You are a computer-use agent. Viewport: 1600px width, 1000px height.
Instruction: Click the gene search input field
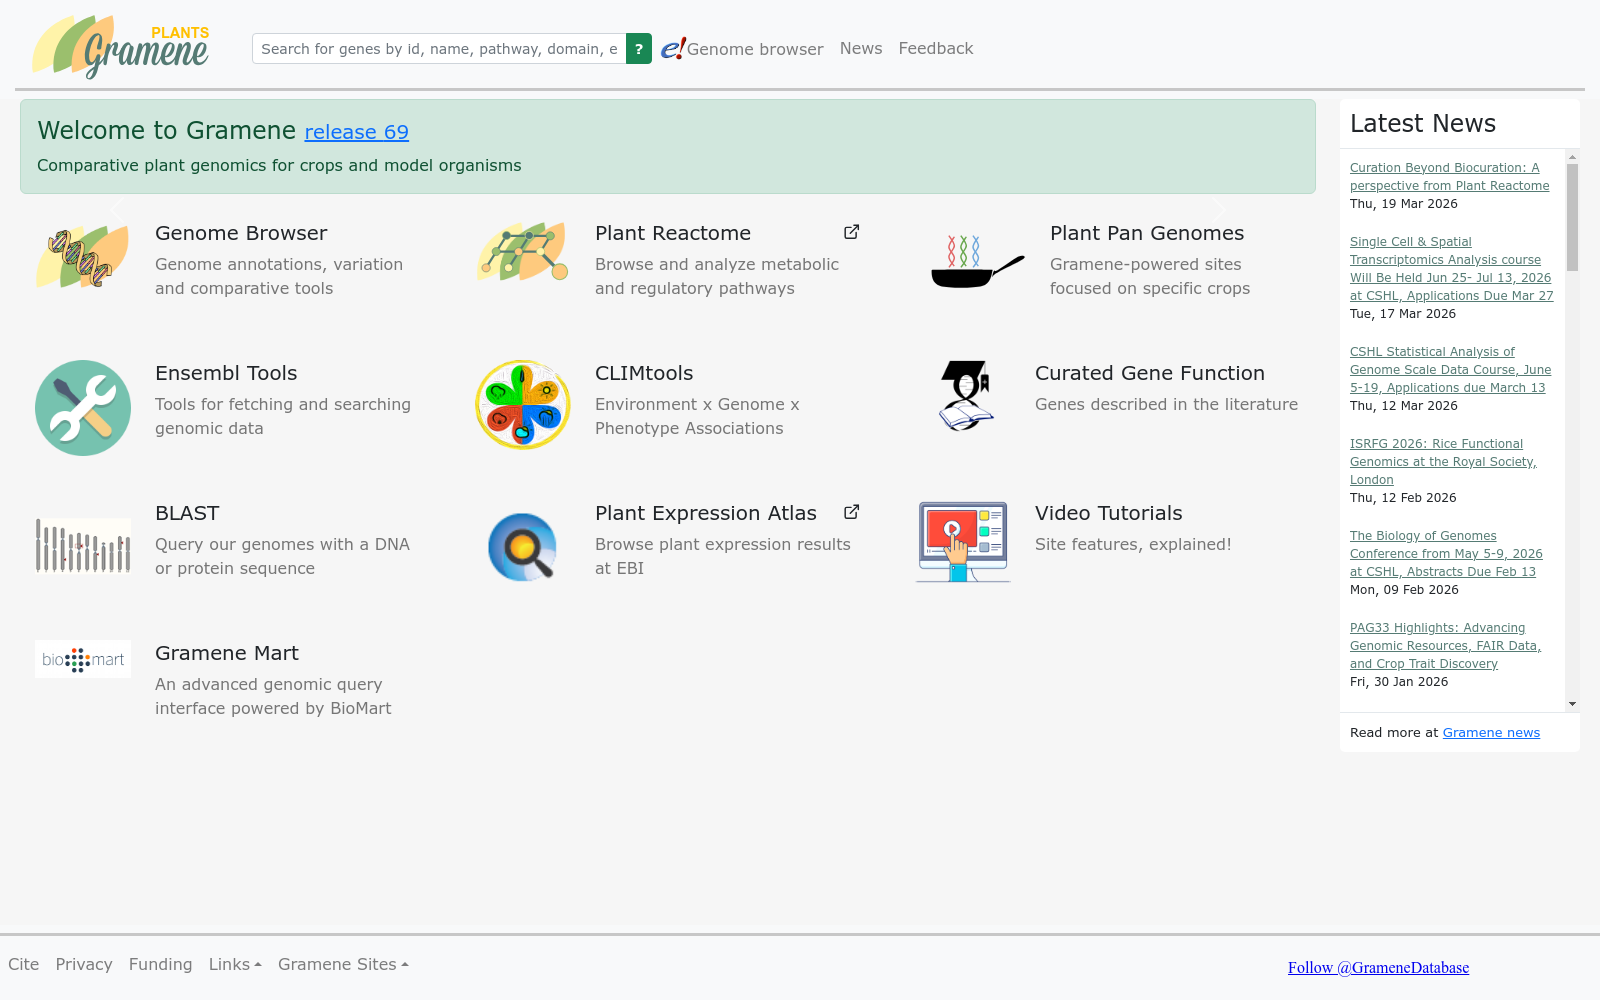[x=439, y=48]
